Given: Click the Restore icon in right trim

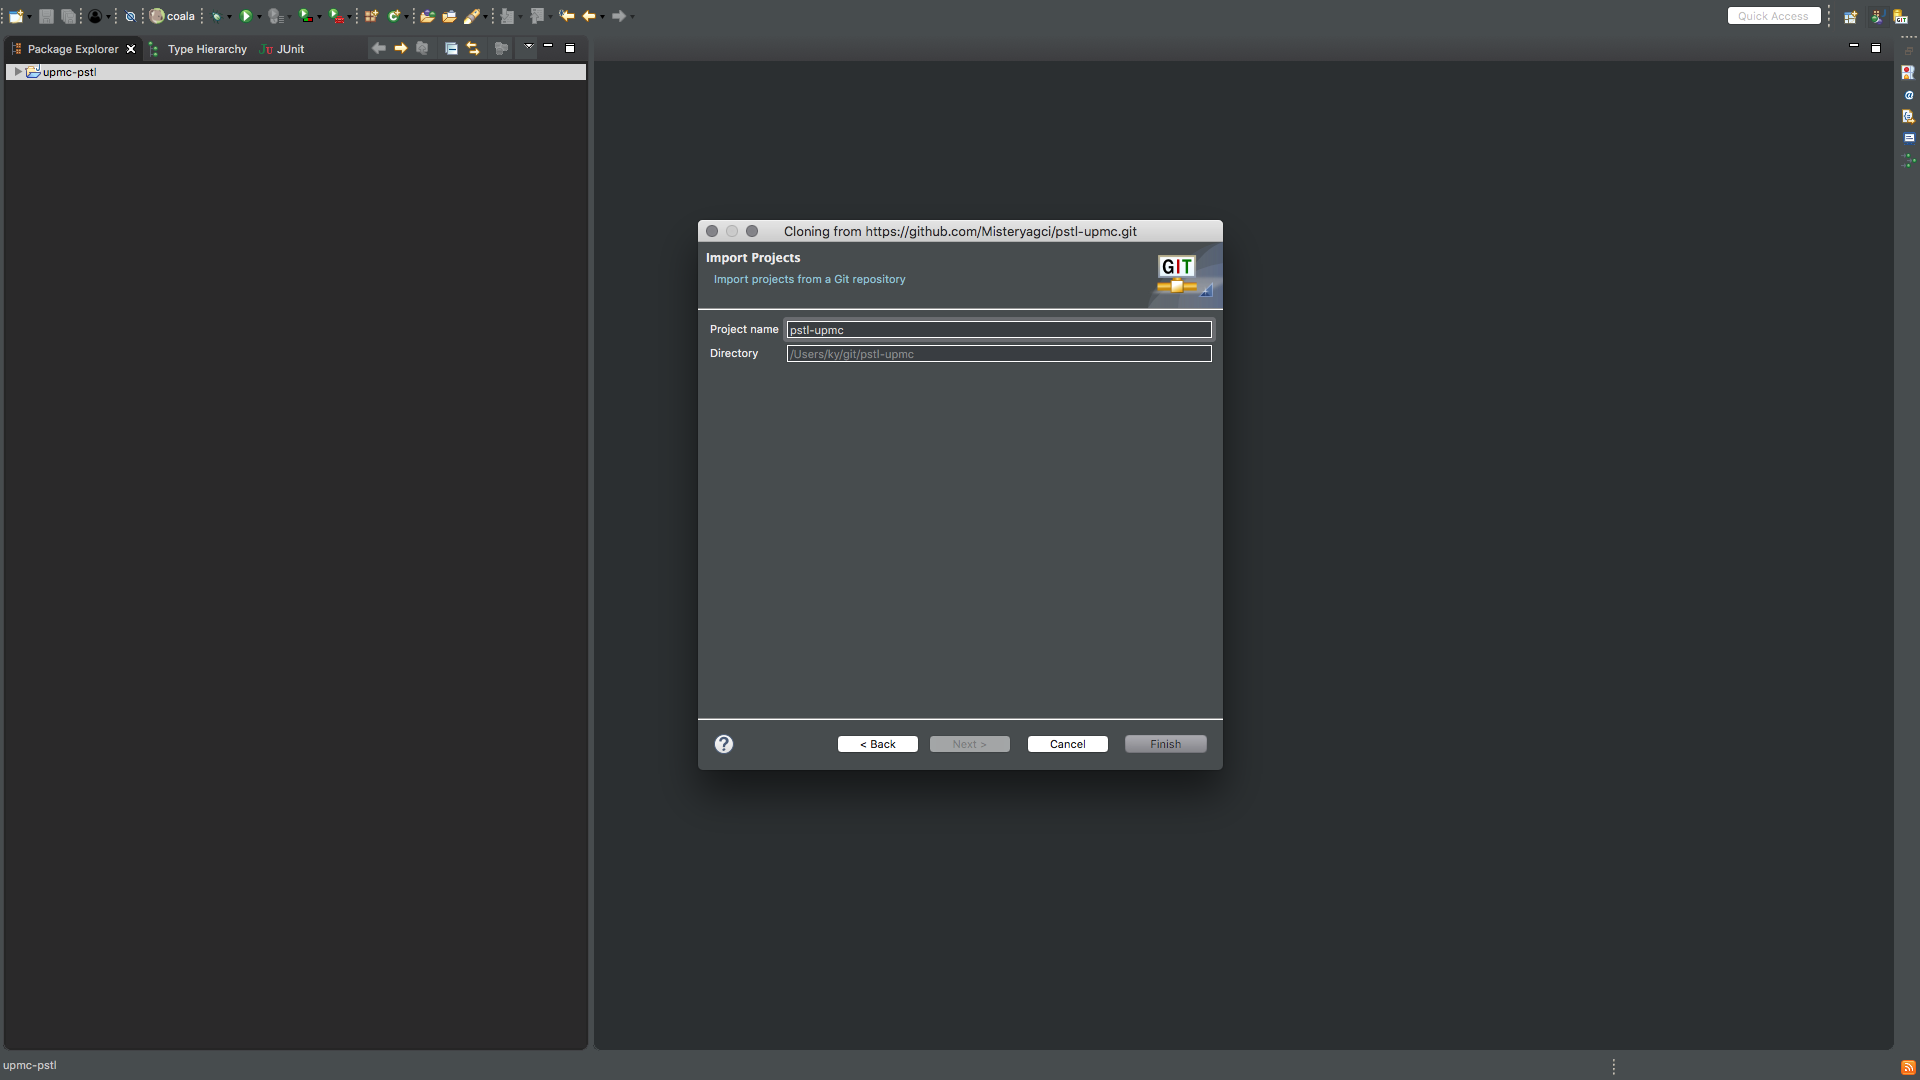Looking at the screenshot, I should pos(1908,51).
